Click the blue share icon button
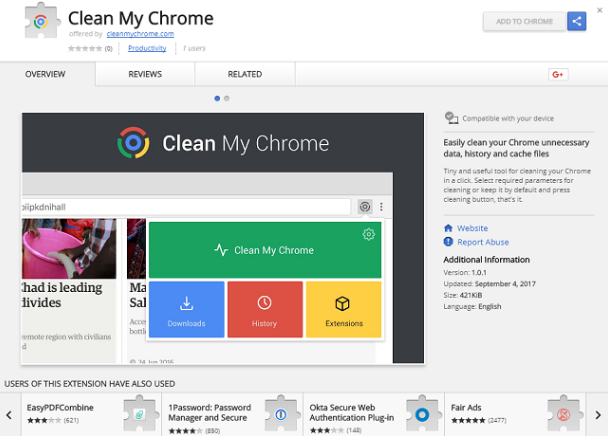Image resolution: width=611 pixels, height=436 pixels. pyautogui.click(x=577, y=21)
